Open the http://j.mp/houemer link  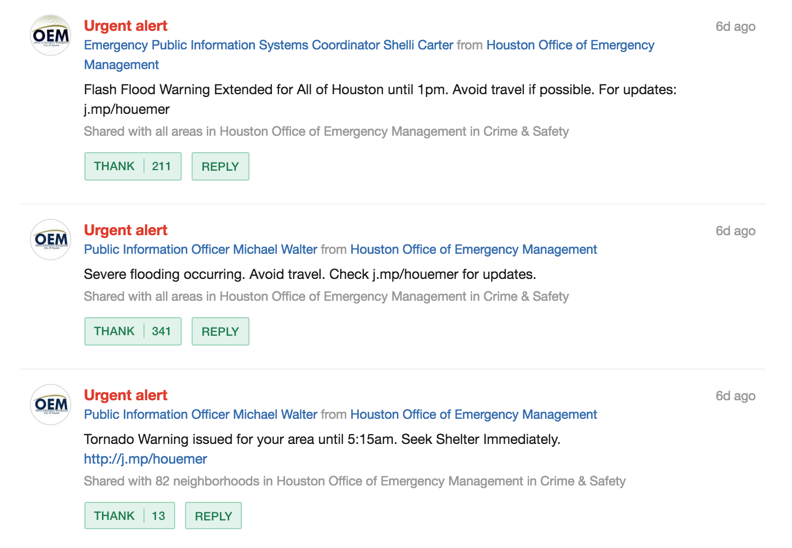coord(145,459)
